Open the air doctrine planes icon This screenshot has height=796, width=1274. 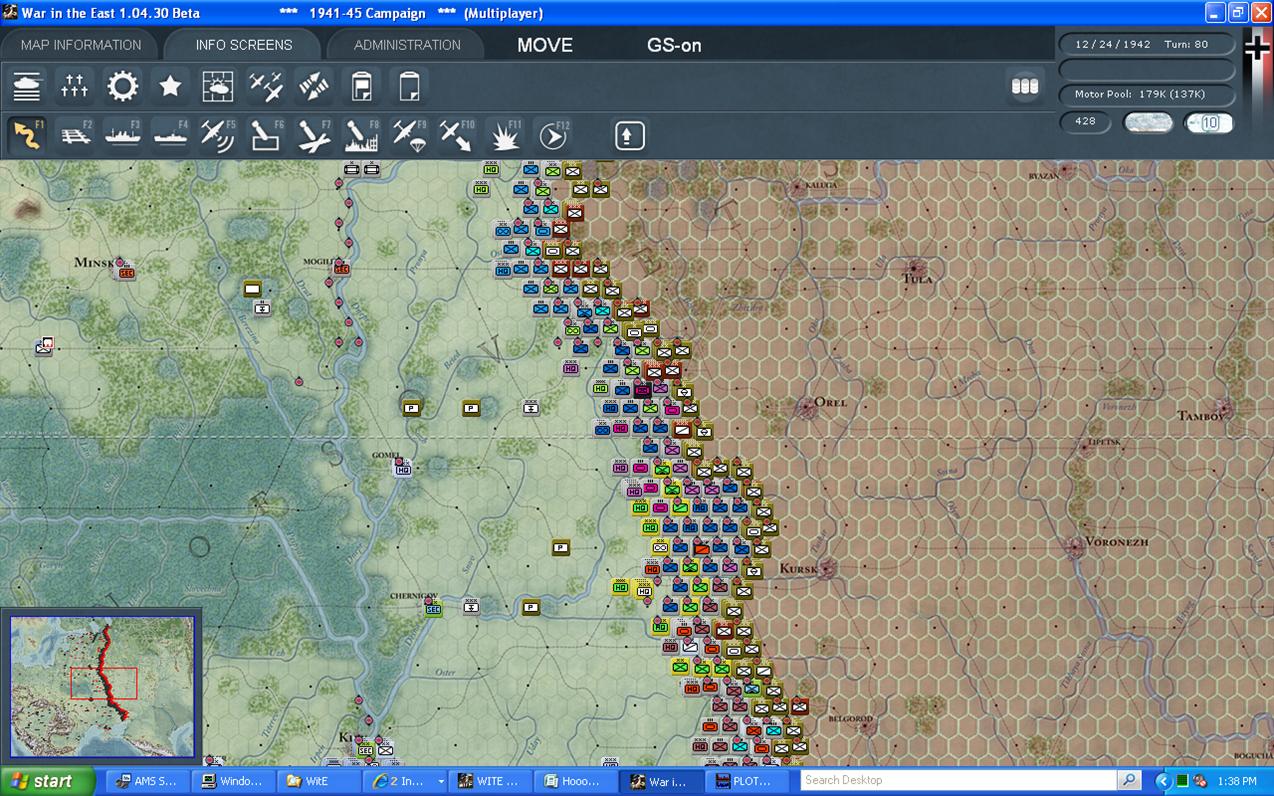point(266,87)
